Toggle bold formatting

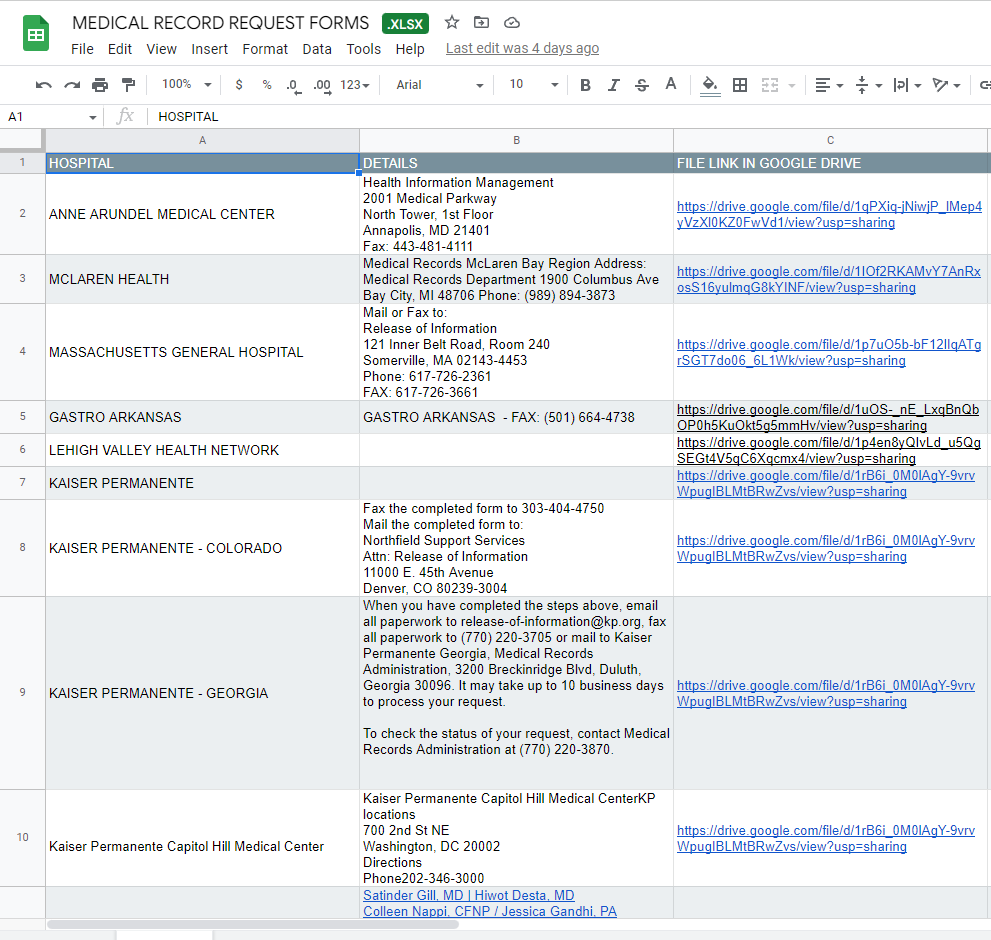coord(585,85)
